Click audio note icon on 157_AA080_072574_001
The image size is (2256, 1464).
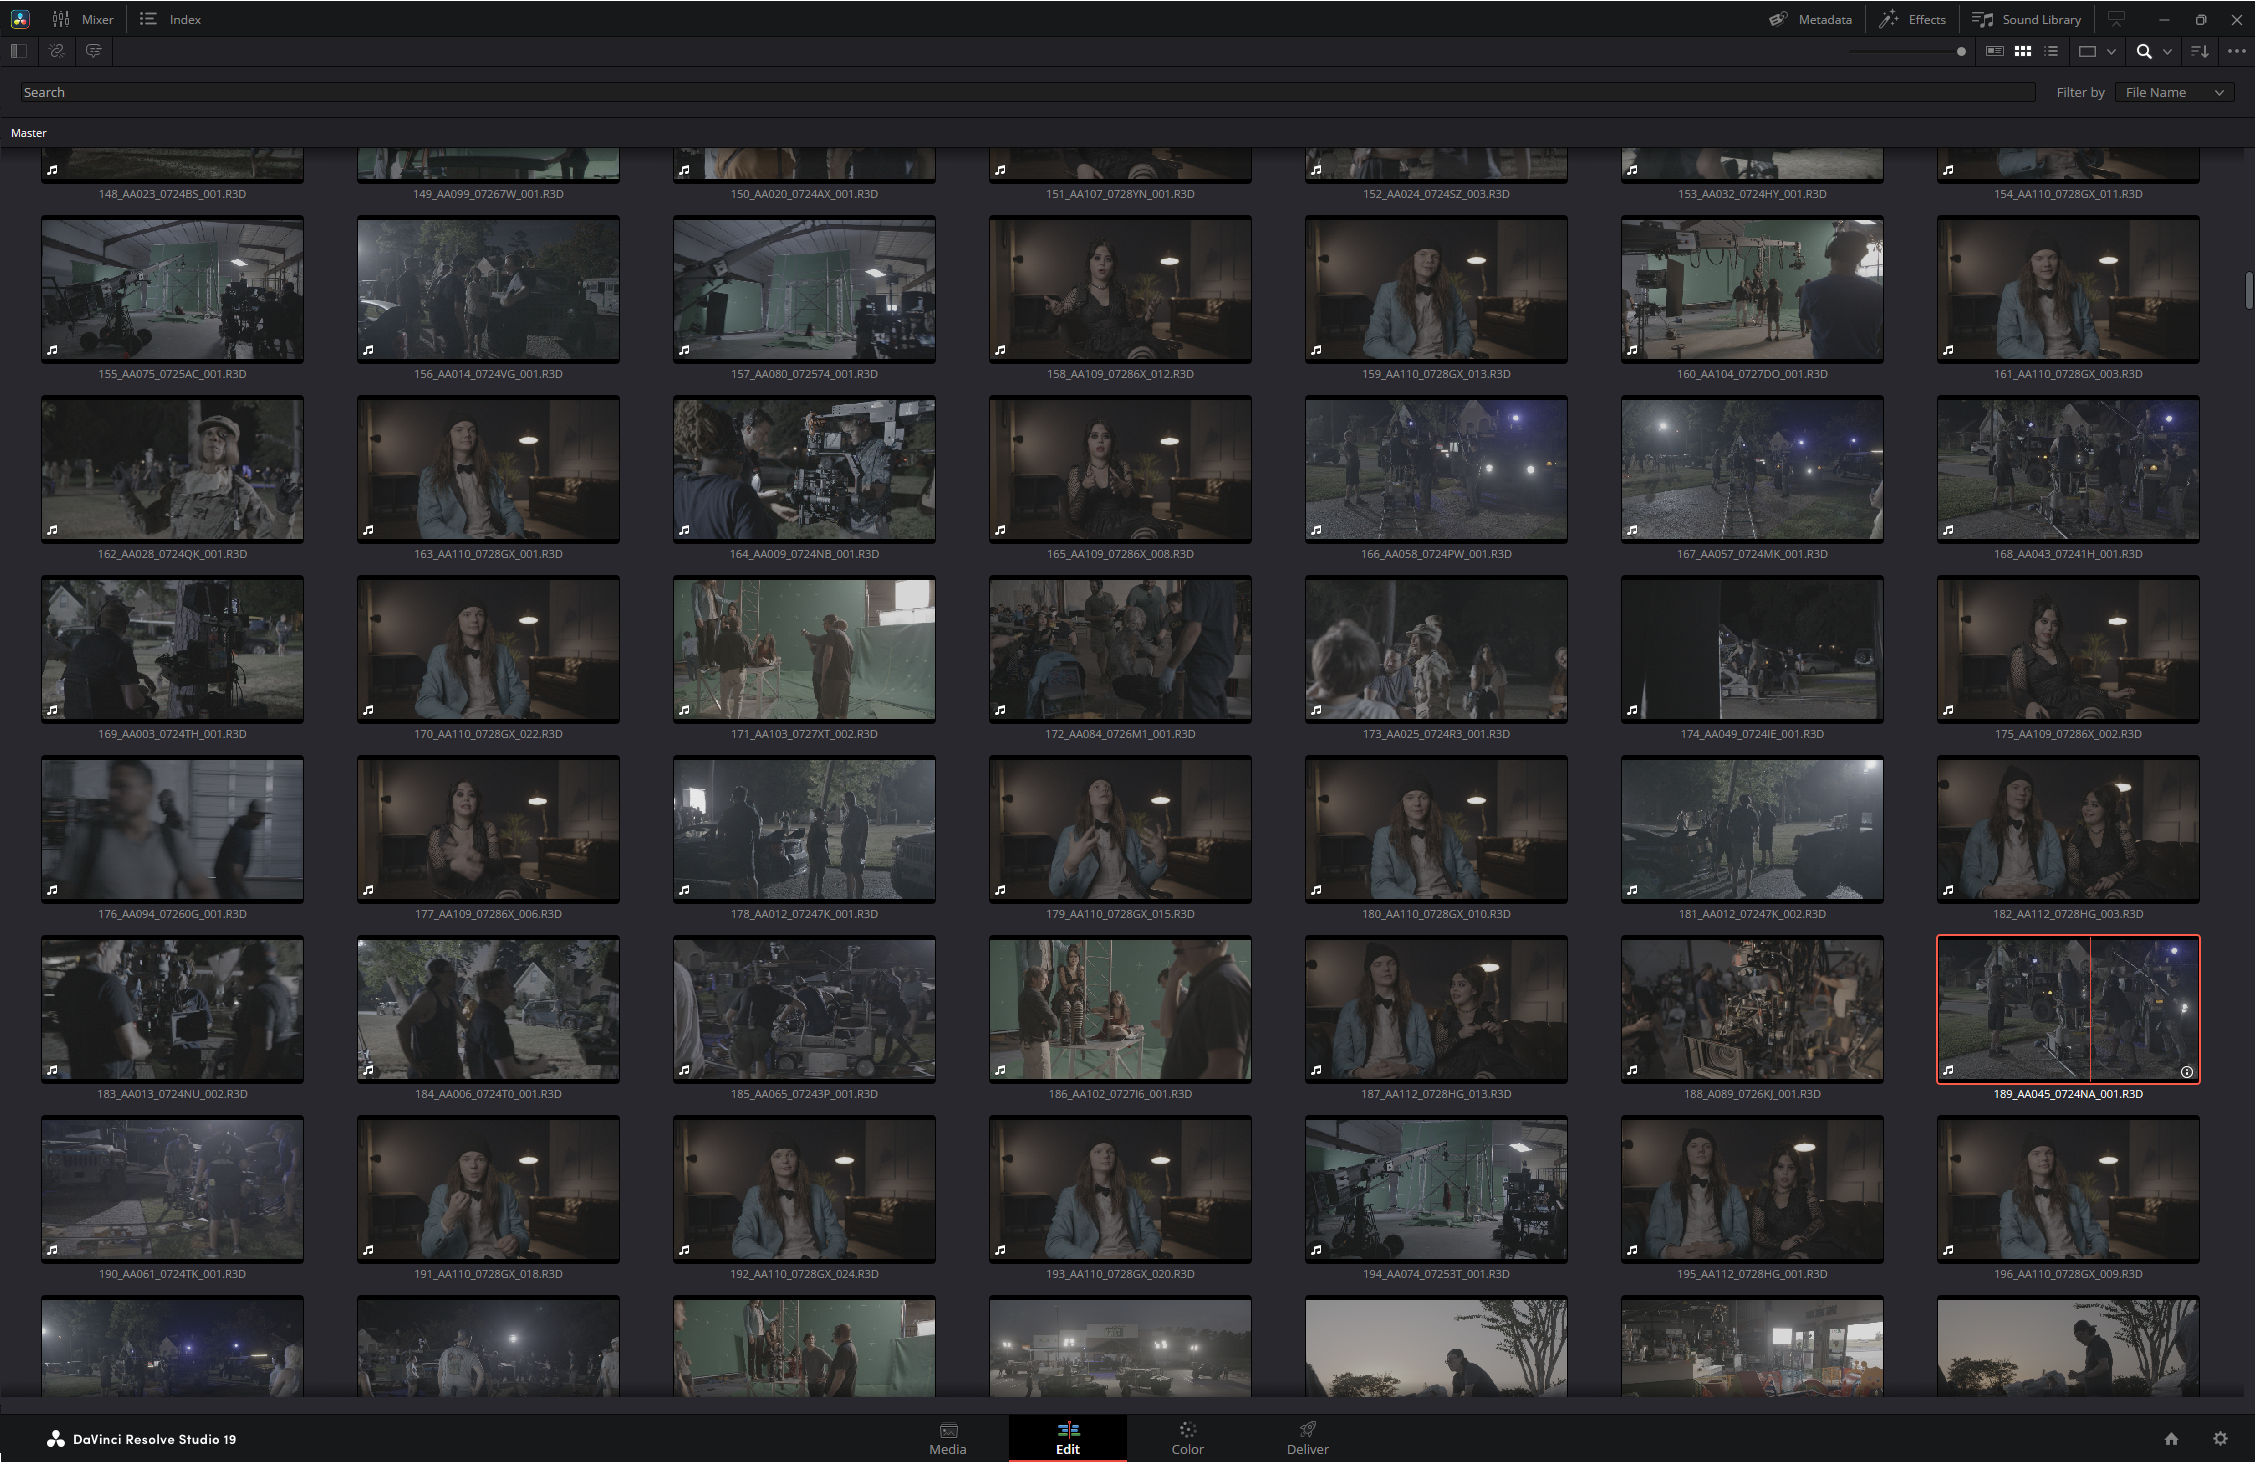pyautogui.click(x=684, y=350)
